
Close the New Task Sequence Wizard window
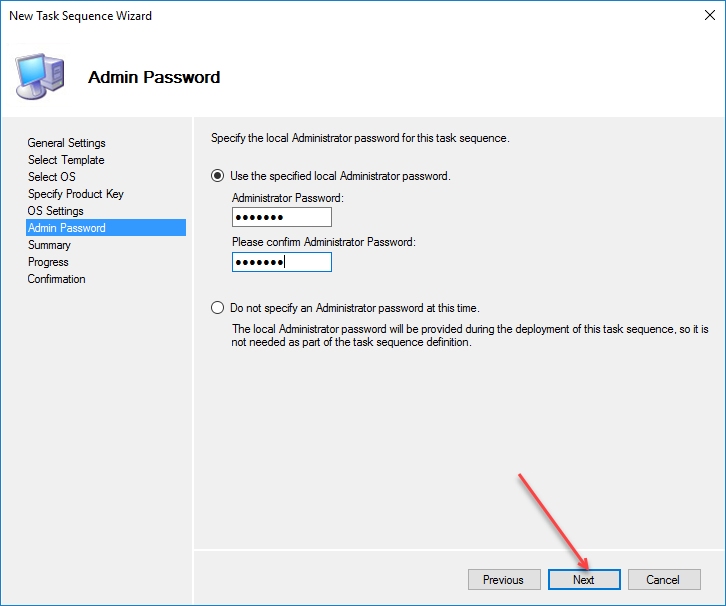tap(703, 16)
